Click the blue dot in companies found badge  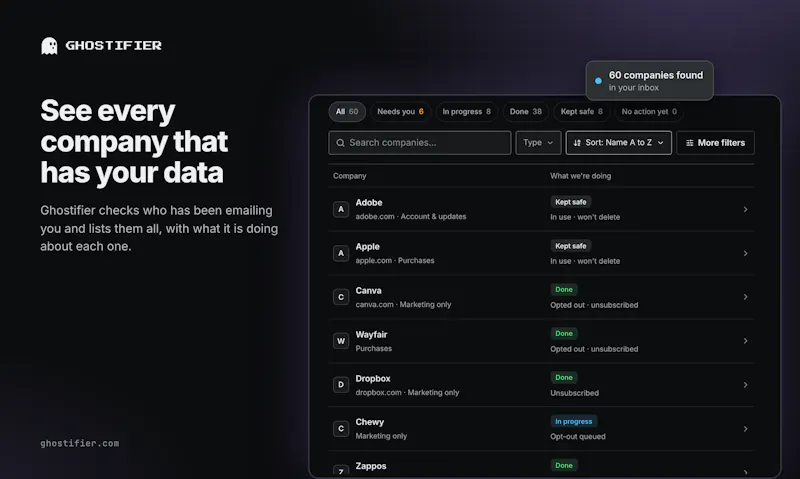coord(598,81)
